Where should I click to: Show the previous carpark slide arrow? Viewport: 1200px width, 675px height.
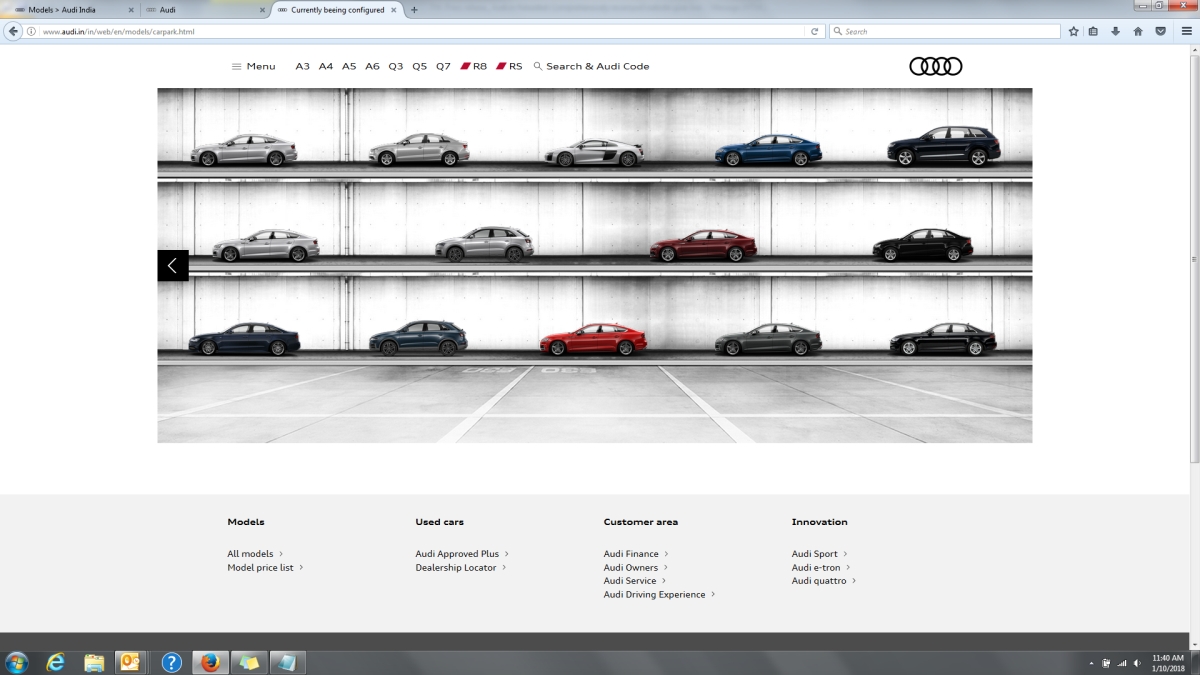click(x=173, y=265)
